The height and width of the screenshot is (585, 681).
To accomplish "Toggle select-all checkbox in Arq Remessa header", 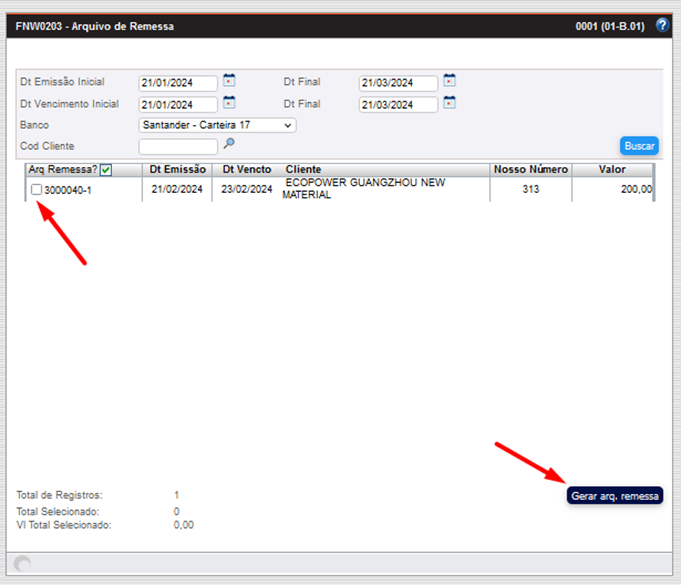I will 106,170.
